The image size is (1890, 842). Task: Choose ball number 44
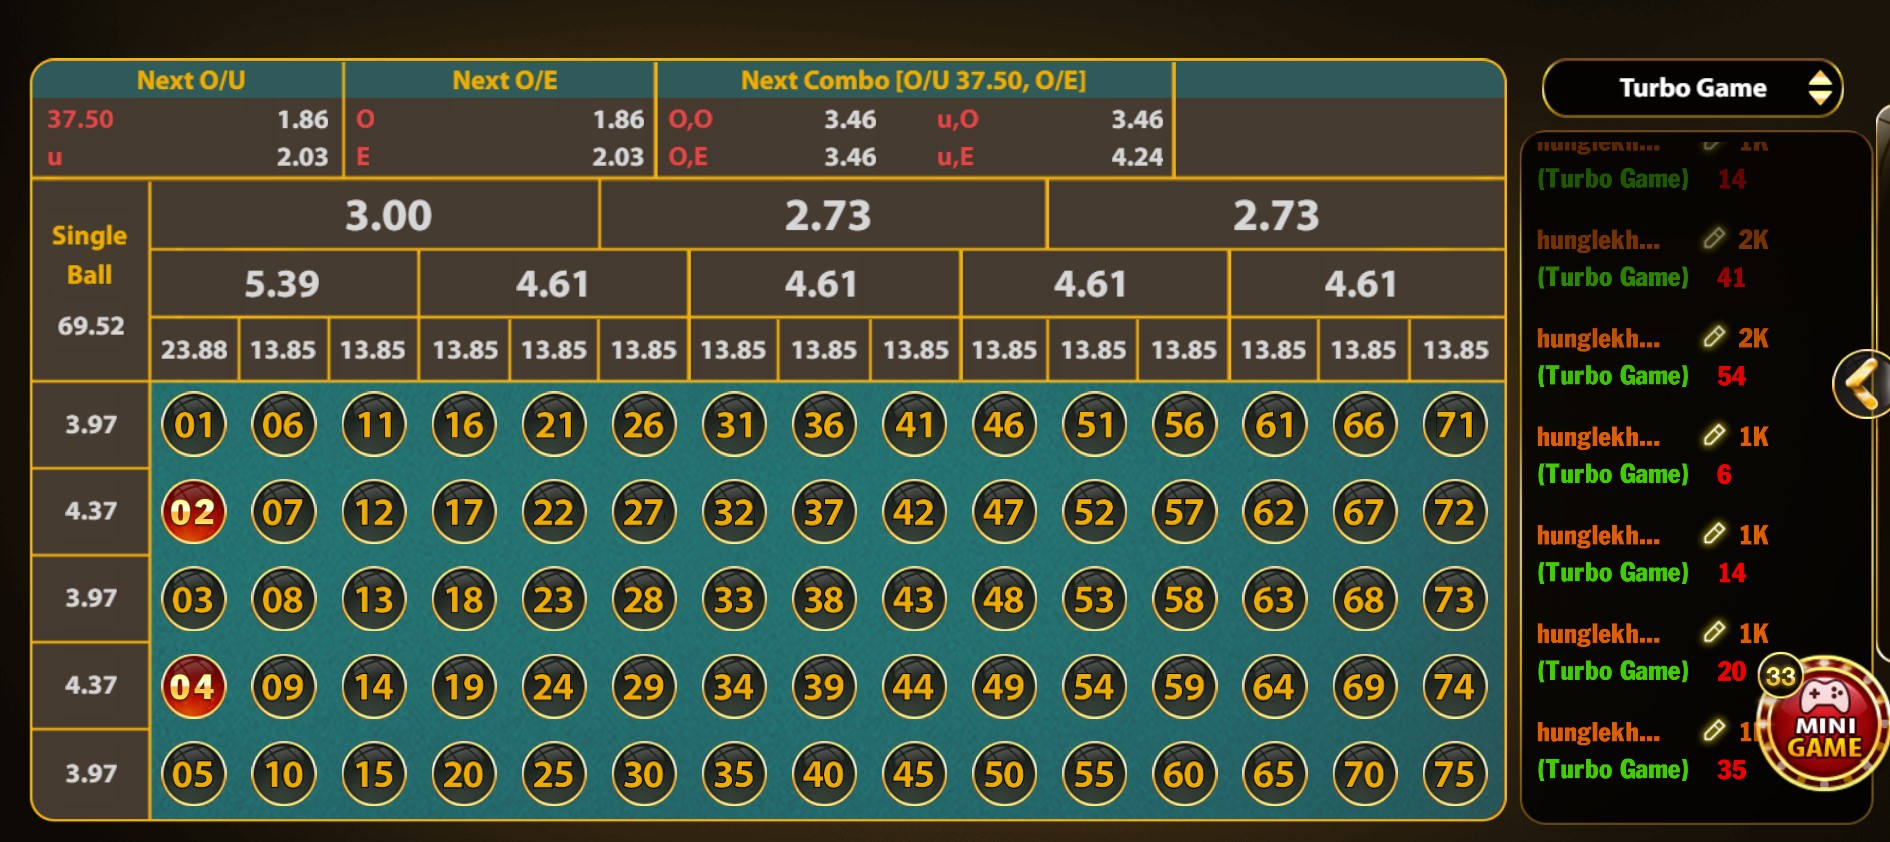(x=914, y=687)
